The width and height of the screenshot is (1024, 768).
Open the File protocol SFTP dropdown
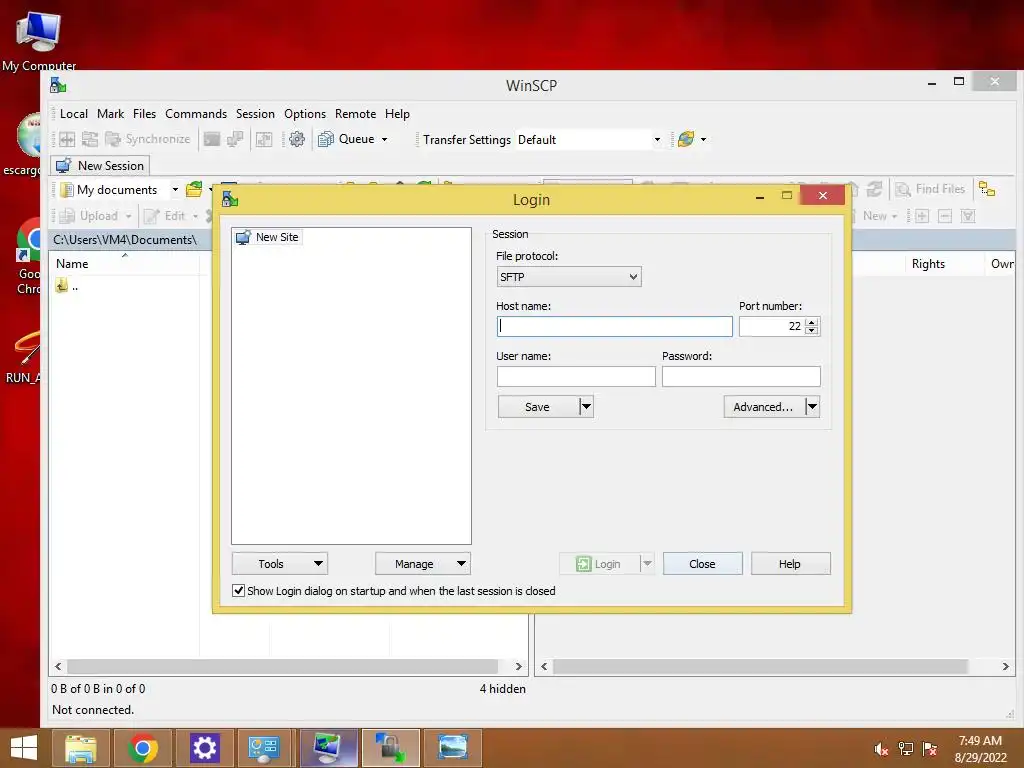tap(569, 277)
